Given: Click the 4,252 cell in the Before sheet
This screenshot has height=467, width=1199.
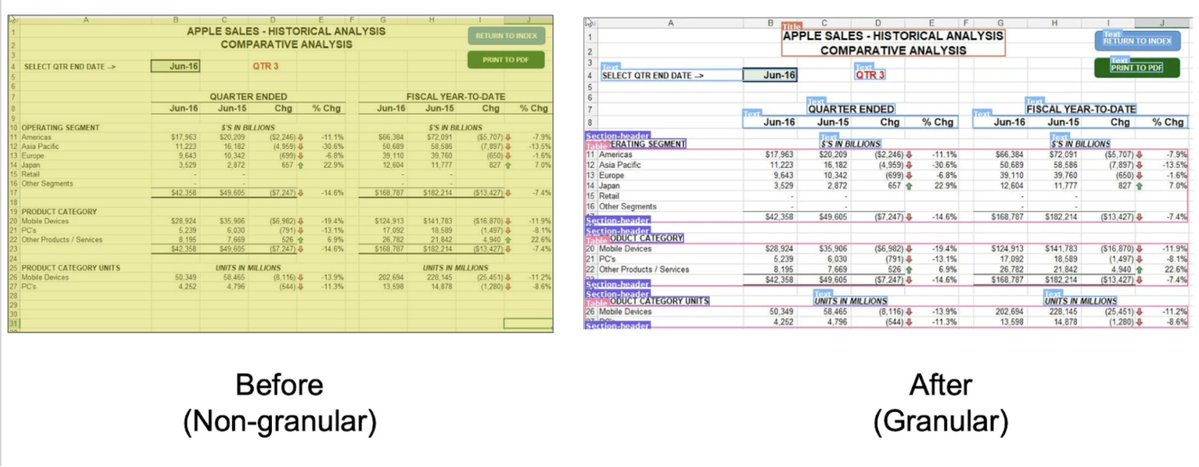Looking at the screenshot, I should [x=187, y=287].
